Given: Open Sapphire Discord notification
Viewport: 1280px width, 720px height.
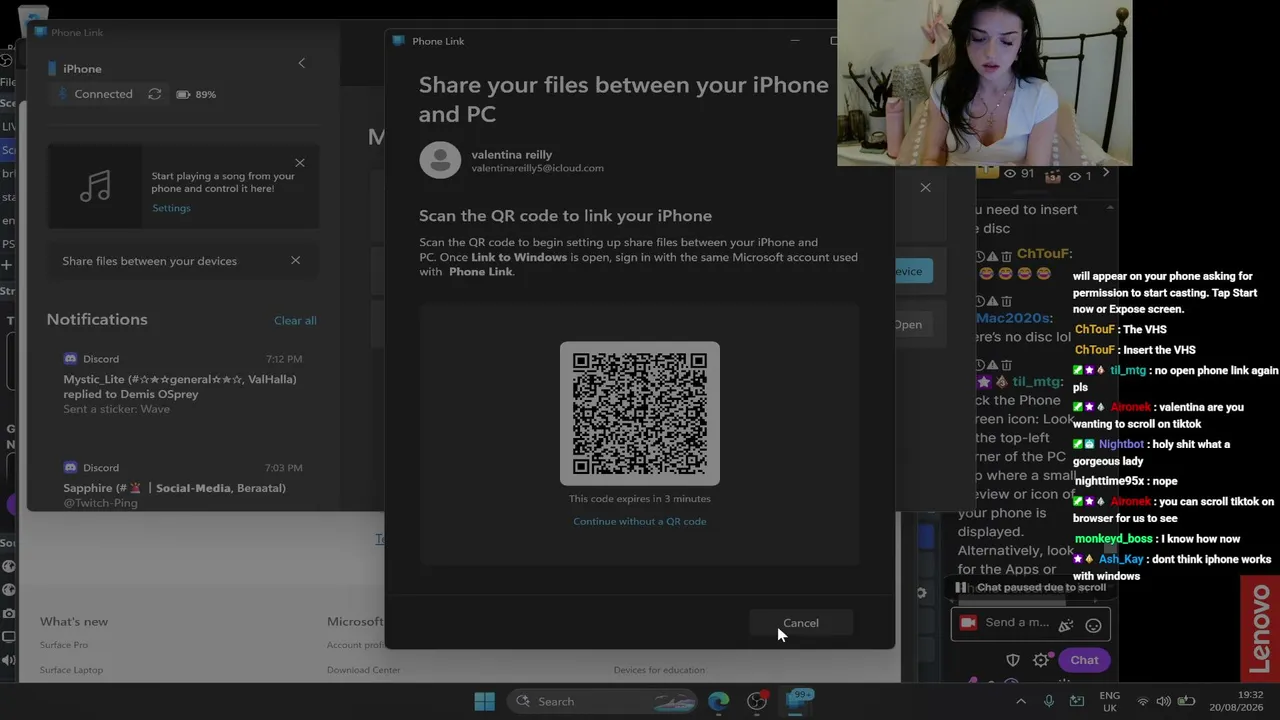Looking at the screenshot, I should [x=182, y=482].
